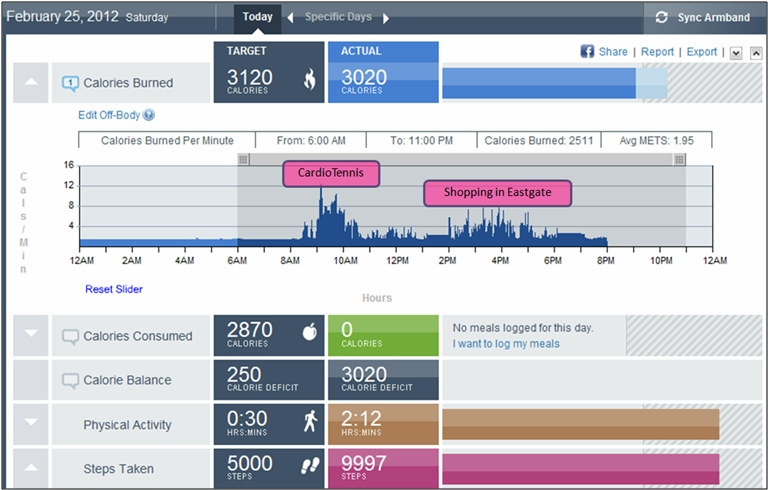Collapse all sections with up arrow button
This screenshot has height=490, width=768.
click(x=756, y=53)
